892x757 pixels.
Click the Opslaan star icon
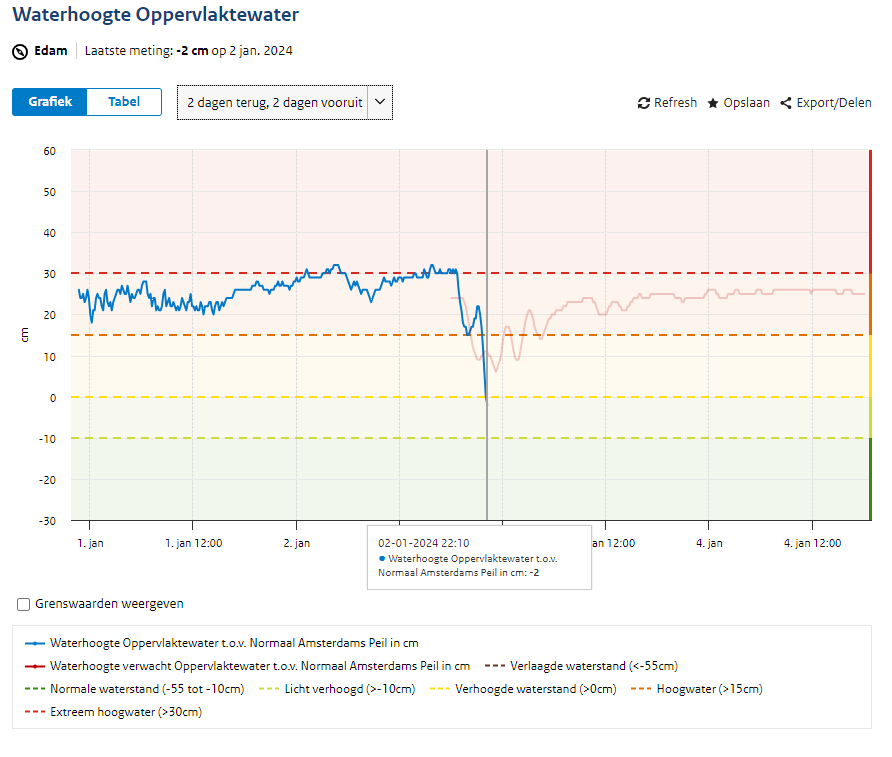point(713,103)
